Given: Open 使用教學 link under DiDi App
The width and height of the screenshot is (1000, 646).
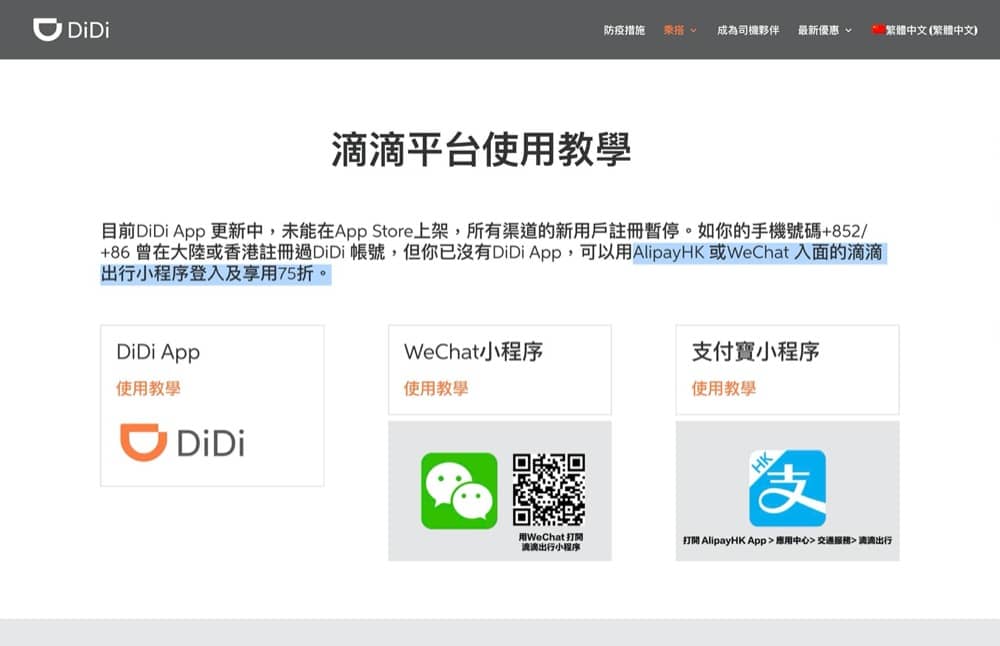Looking at the screenshot, I should (148, 388).
